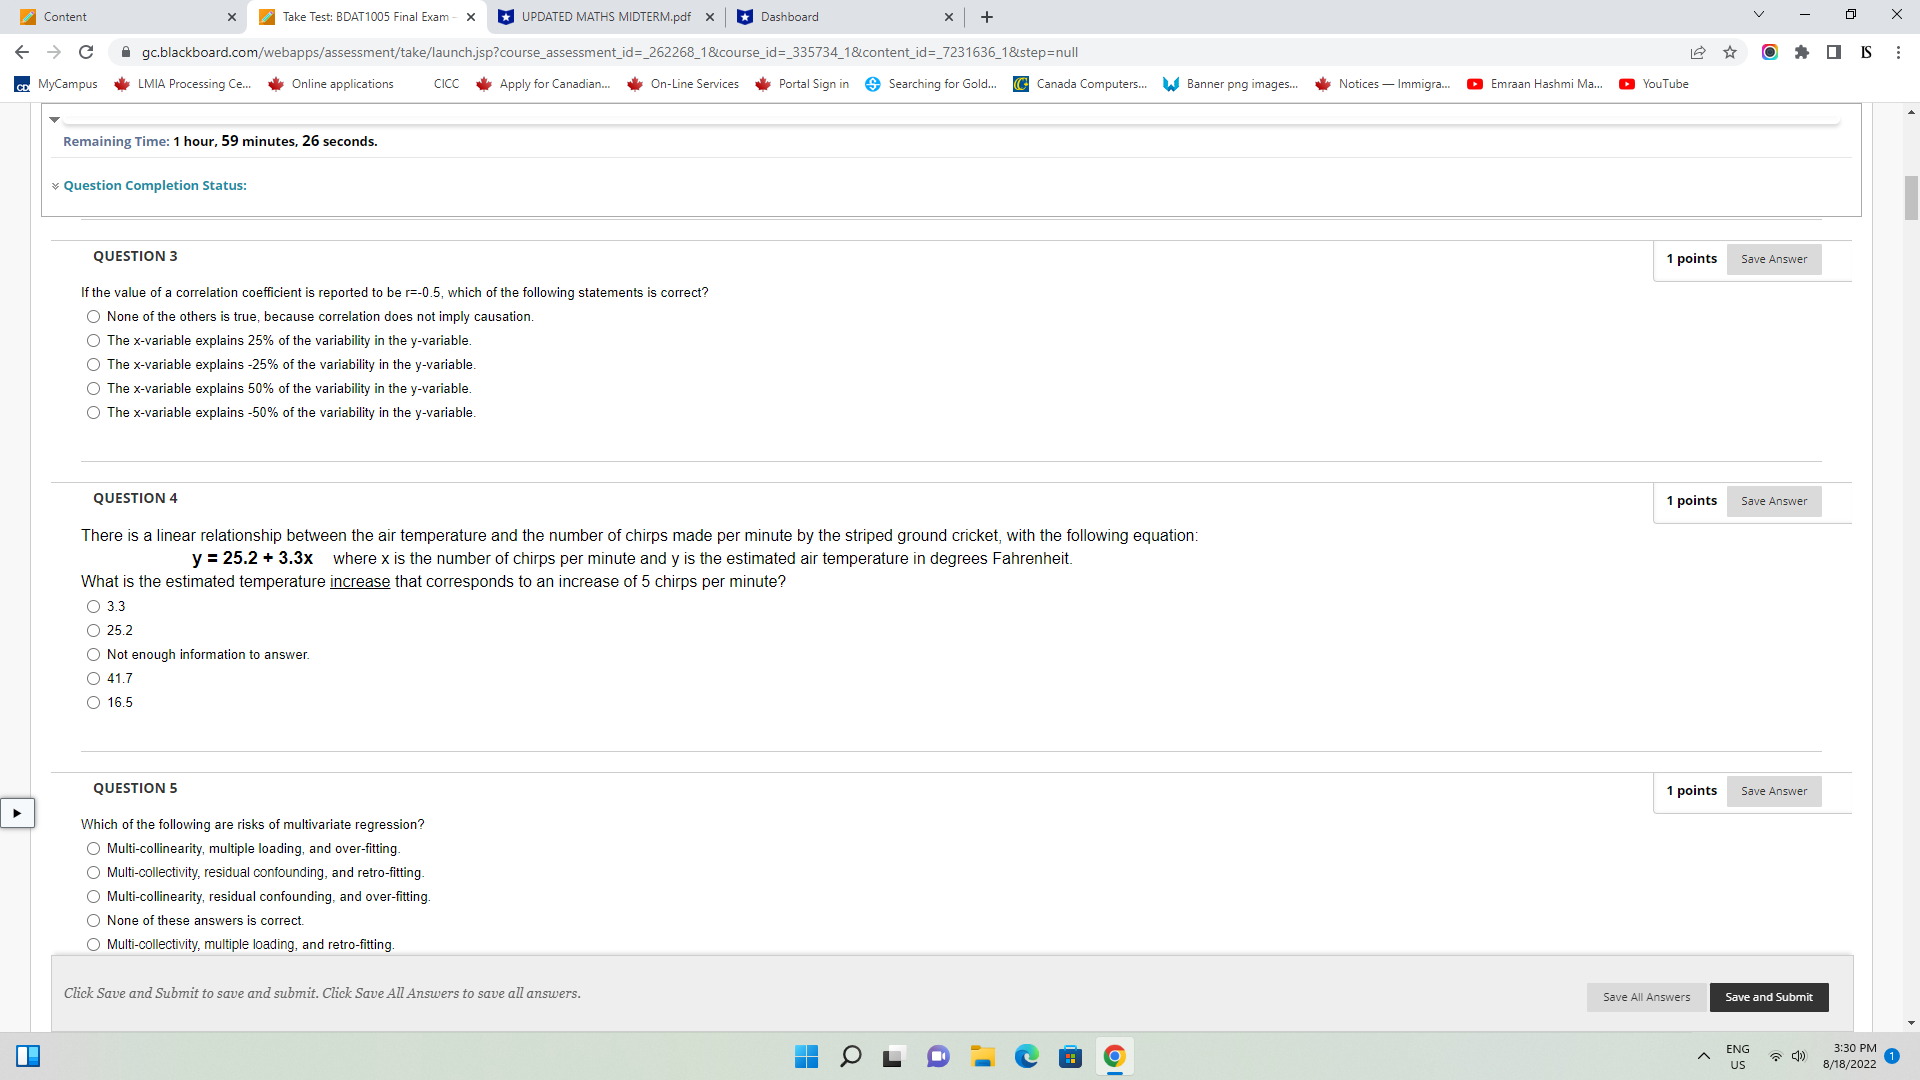1920x1080 pixels.
Task: Open the tab search chevron
Action: coord(1758,15)
